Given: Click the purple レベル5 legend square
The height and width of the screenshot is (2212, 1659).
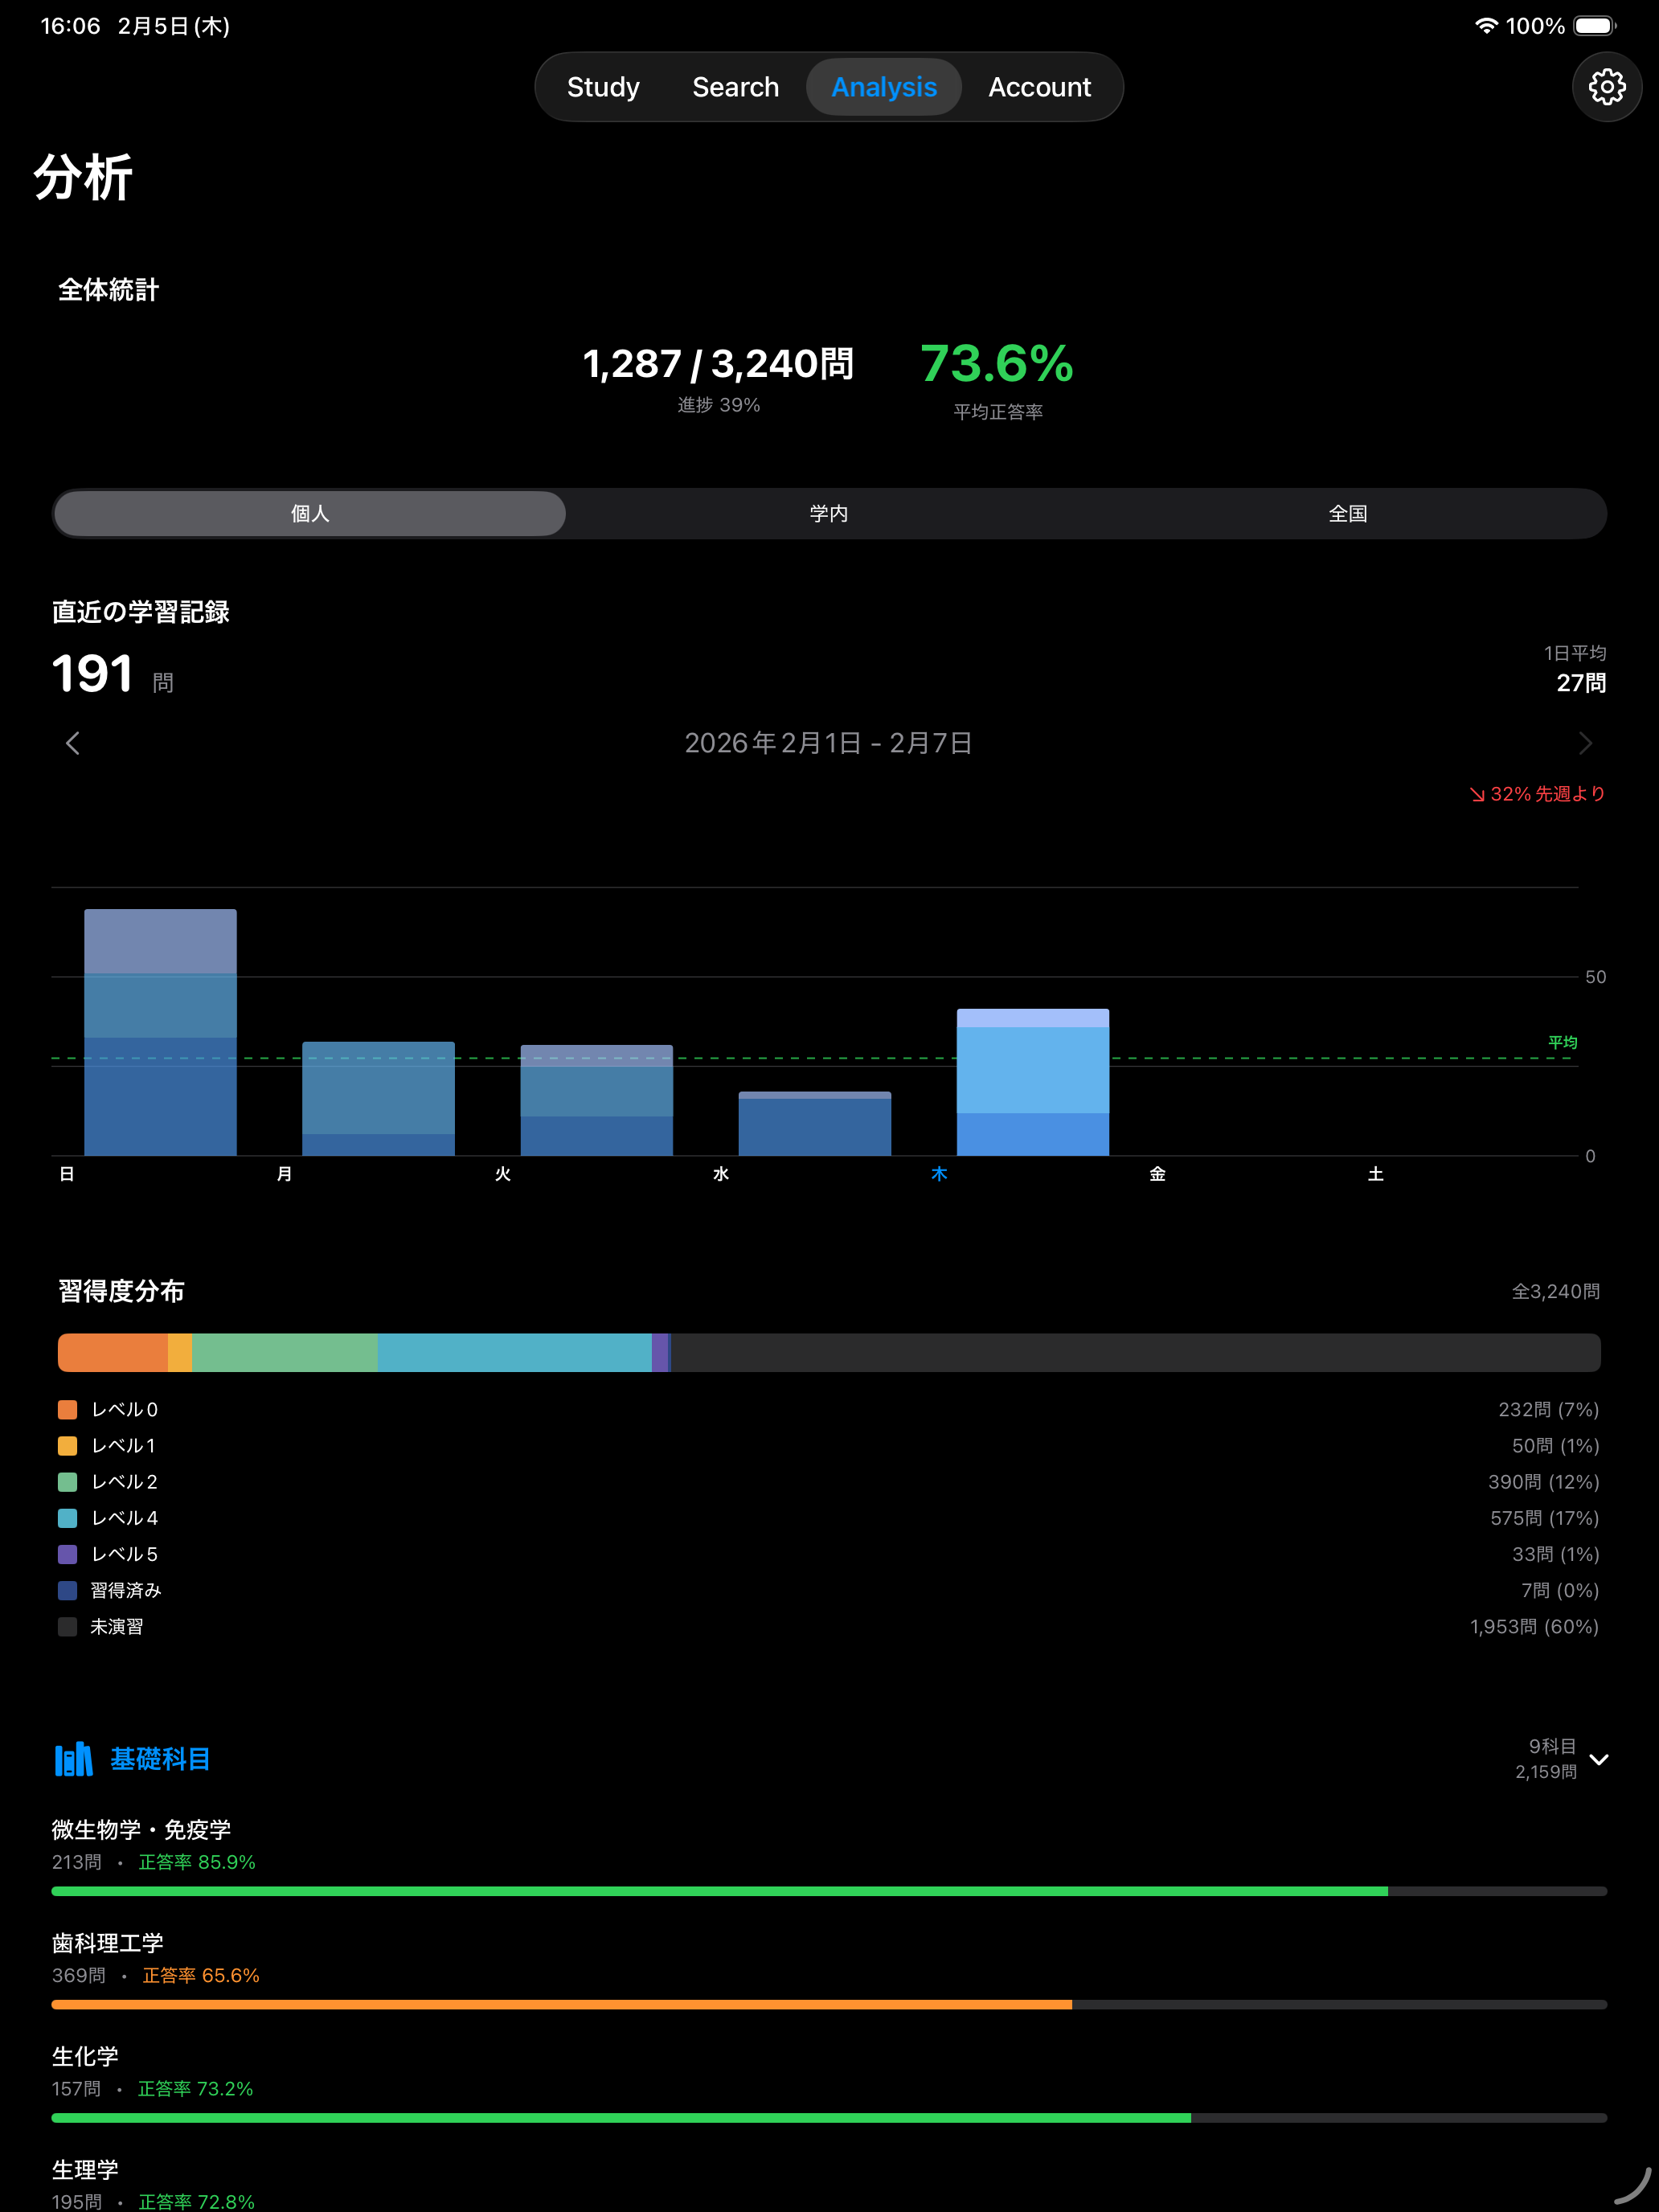Looking at the screenshot, I should click(68, 1554).
